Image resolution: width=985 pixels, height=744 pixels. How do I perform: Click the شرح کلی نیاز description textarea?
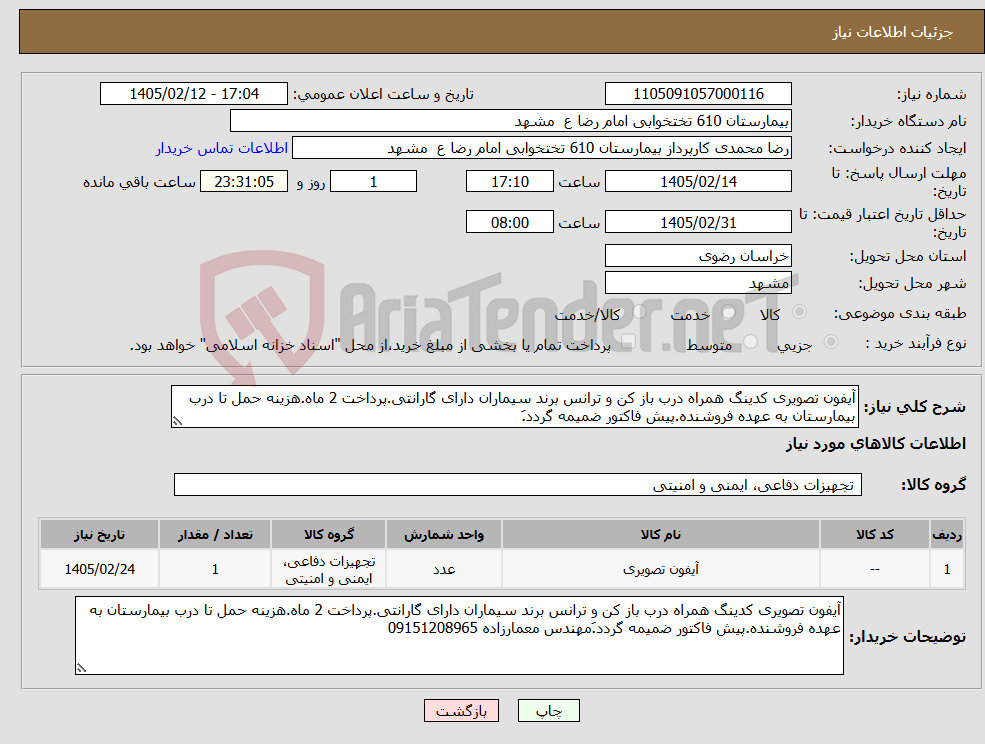[514, 407]
